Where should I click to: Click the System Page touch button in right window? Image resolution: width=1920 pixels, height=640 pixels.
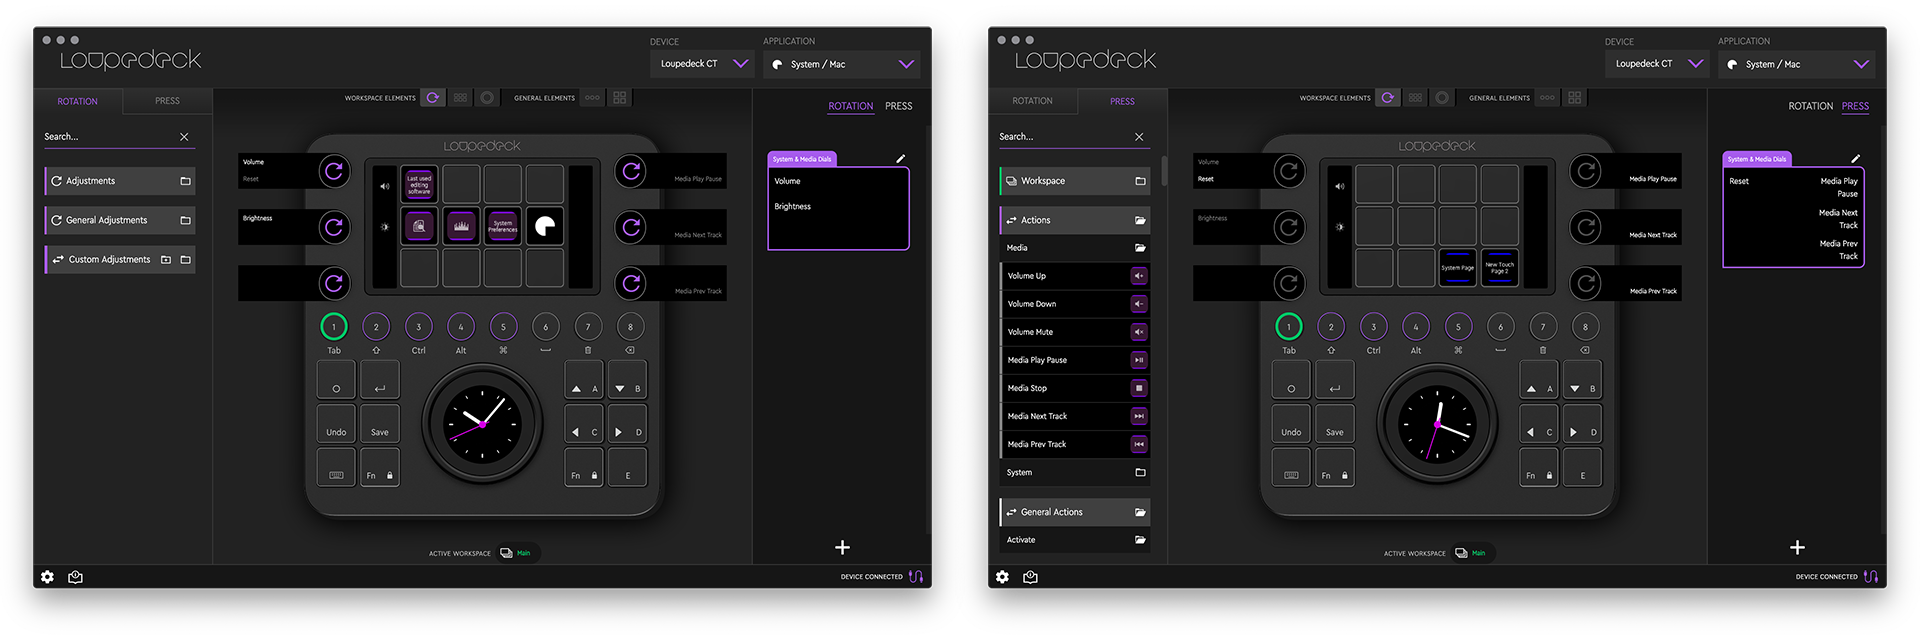(1457, 268)
